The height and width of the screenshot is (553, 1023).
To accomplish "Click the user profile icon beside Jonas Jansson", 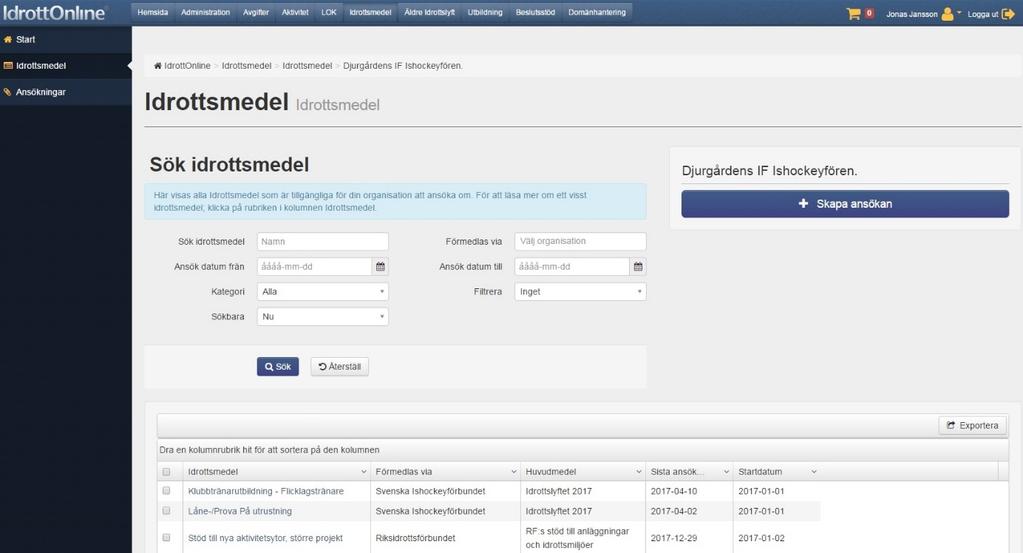I will click(x=947, y=14).
